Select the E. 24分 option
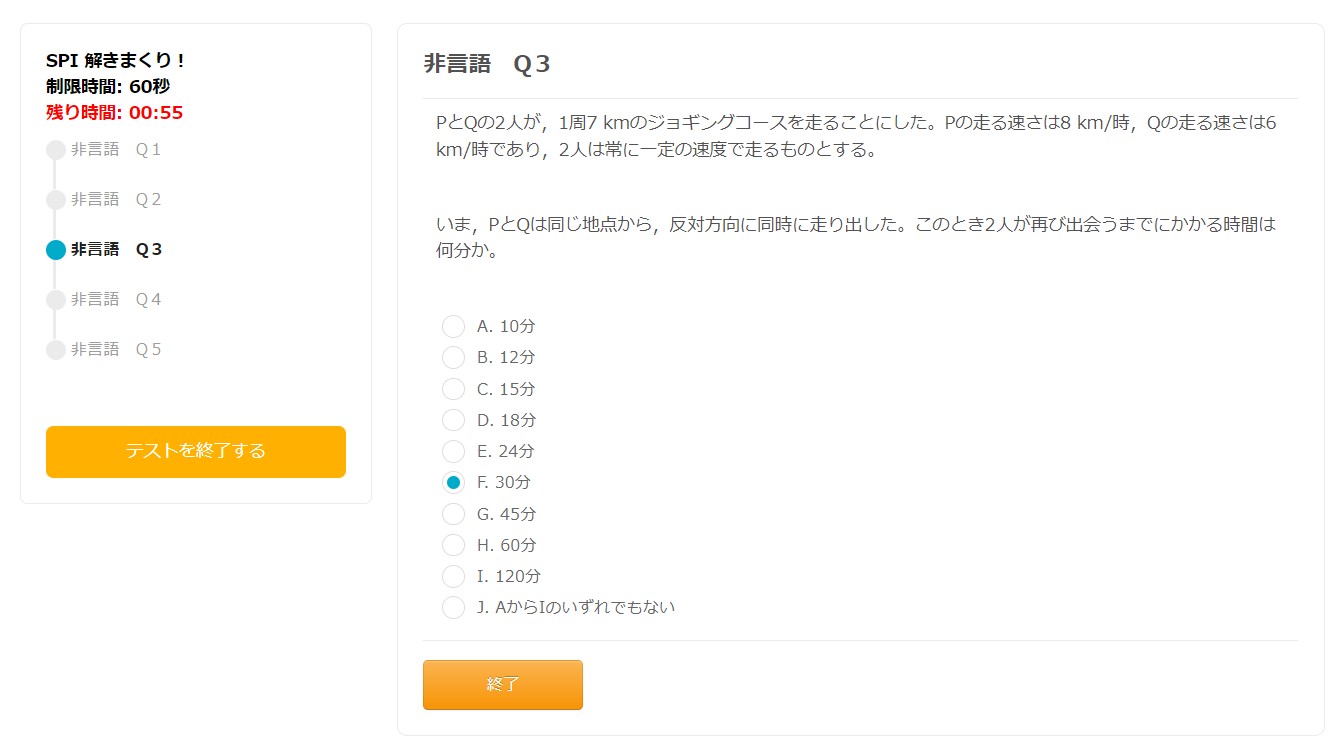 click(453, 451)
